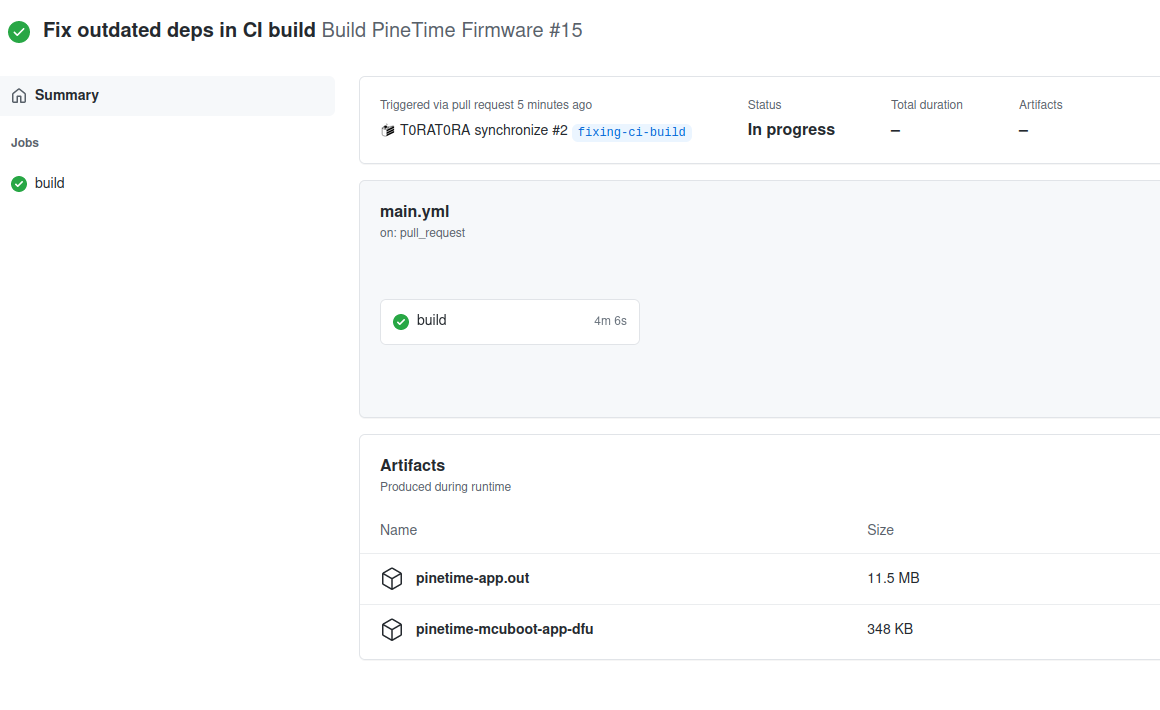Click the green success check icon beside the run title

tap(19, 32)
